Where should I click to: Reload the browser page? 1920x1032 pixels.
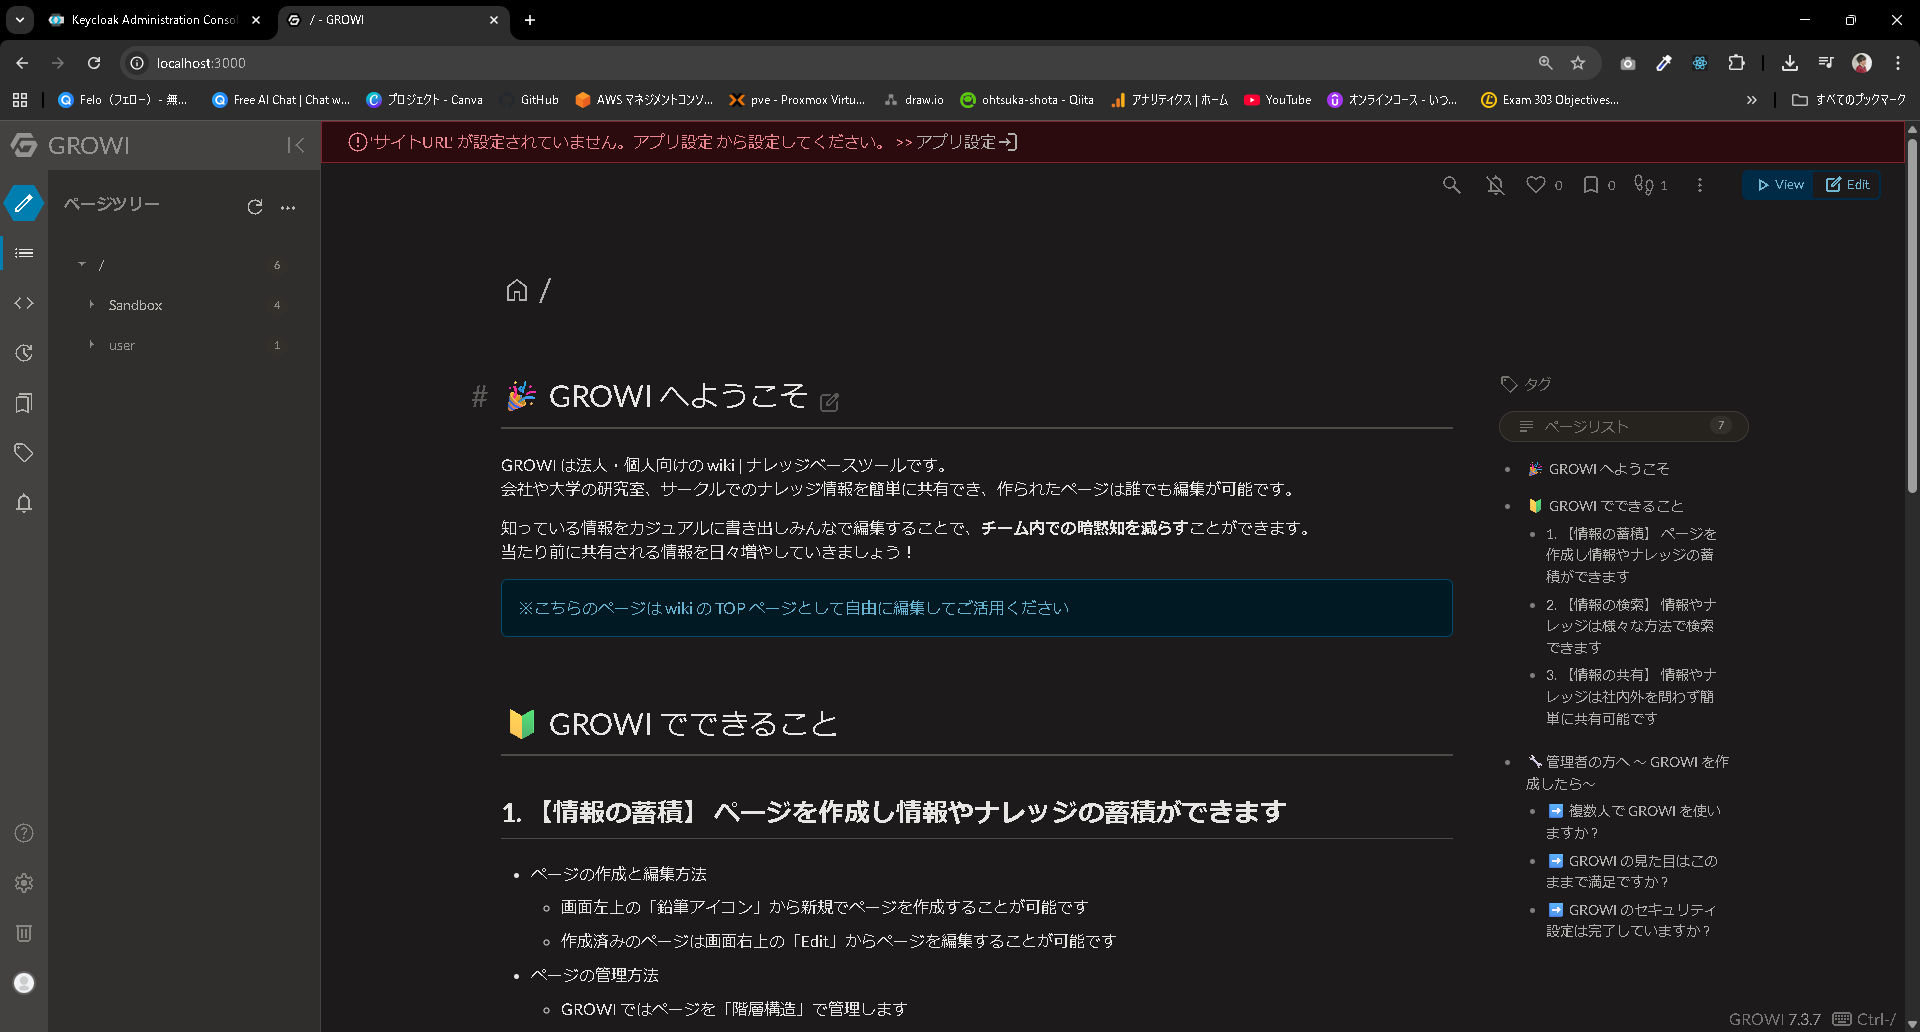(94, 63)
